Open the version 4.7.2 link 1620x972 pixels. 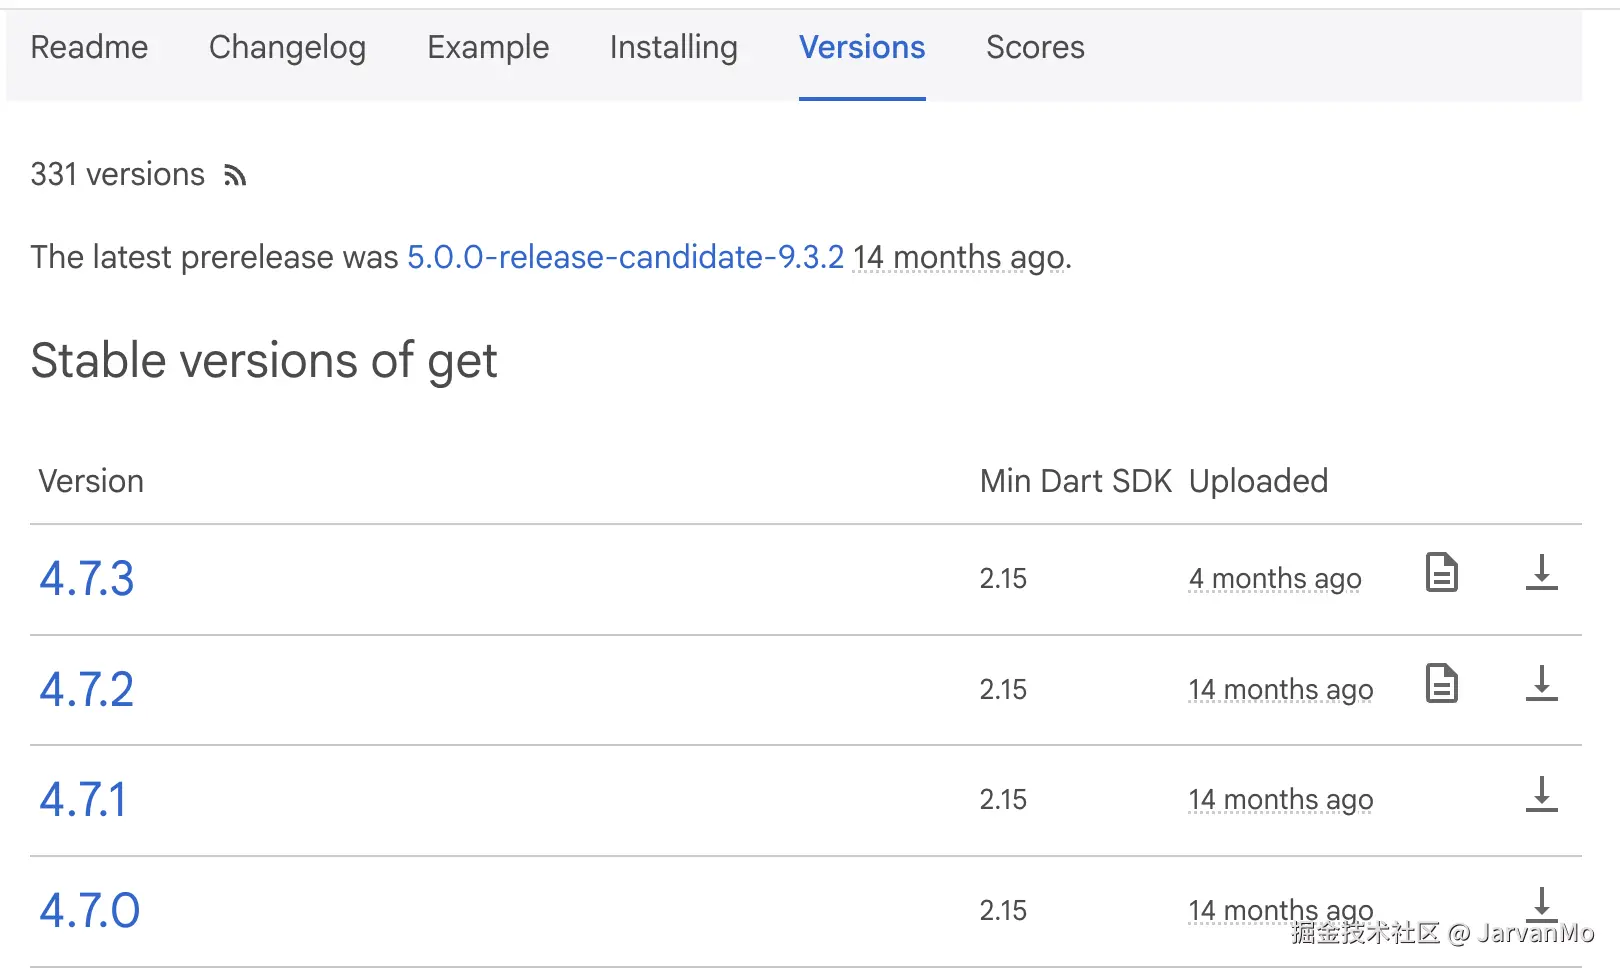87,690
